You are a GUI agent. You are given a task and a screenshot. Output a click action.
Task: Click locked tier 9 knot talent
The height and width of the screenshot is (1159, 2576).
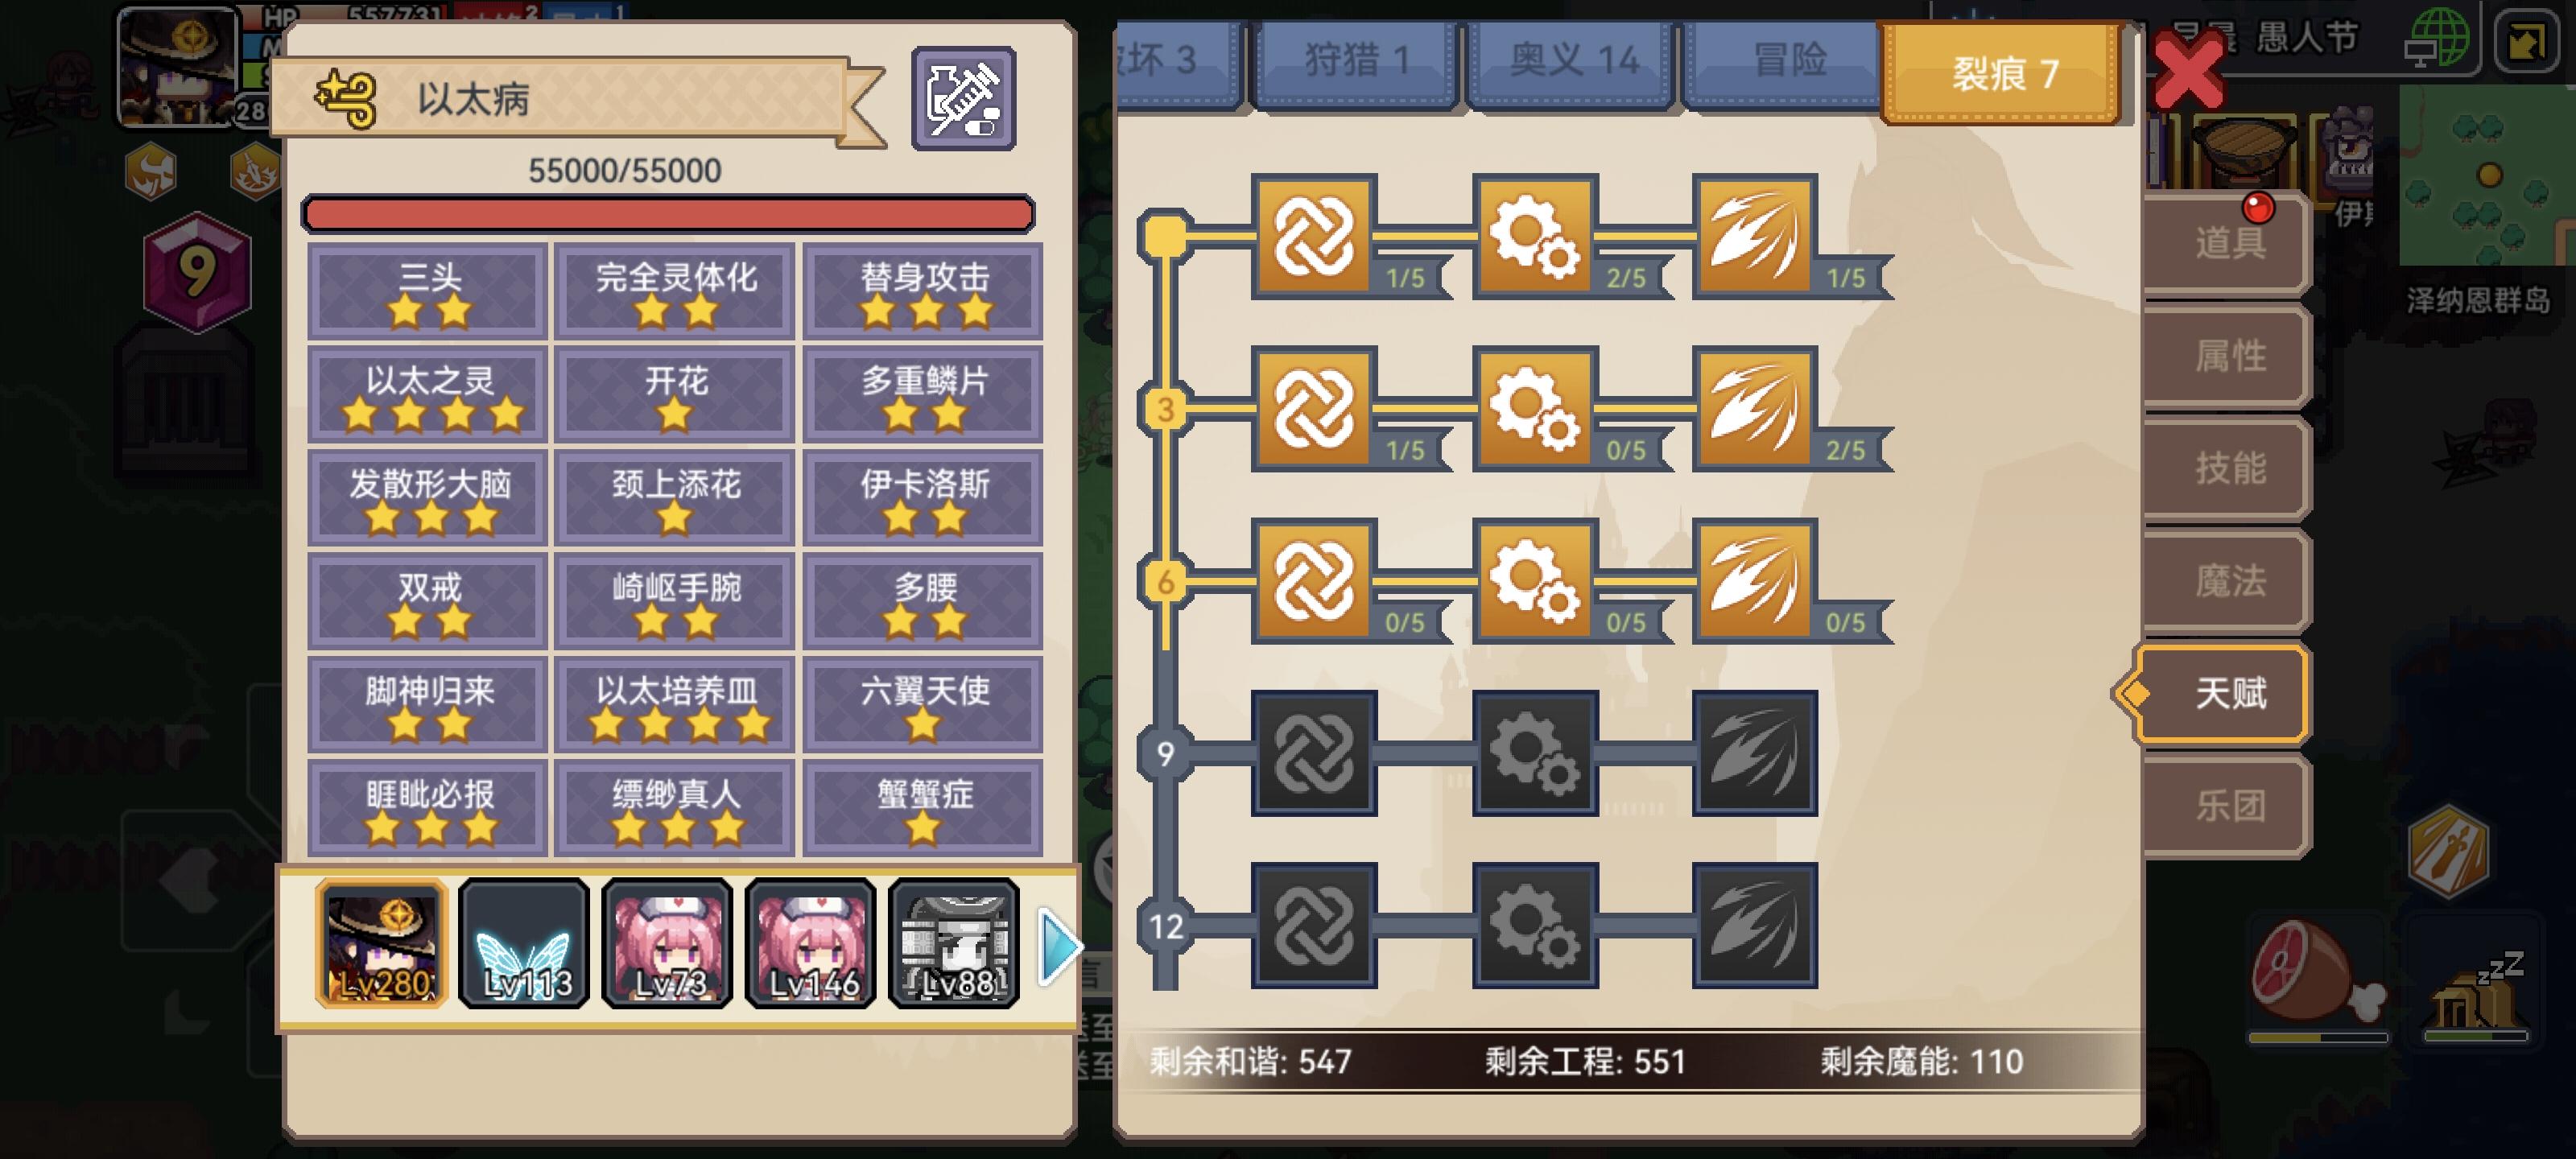(x=1313, y=752)
